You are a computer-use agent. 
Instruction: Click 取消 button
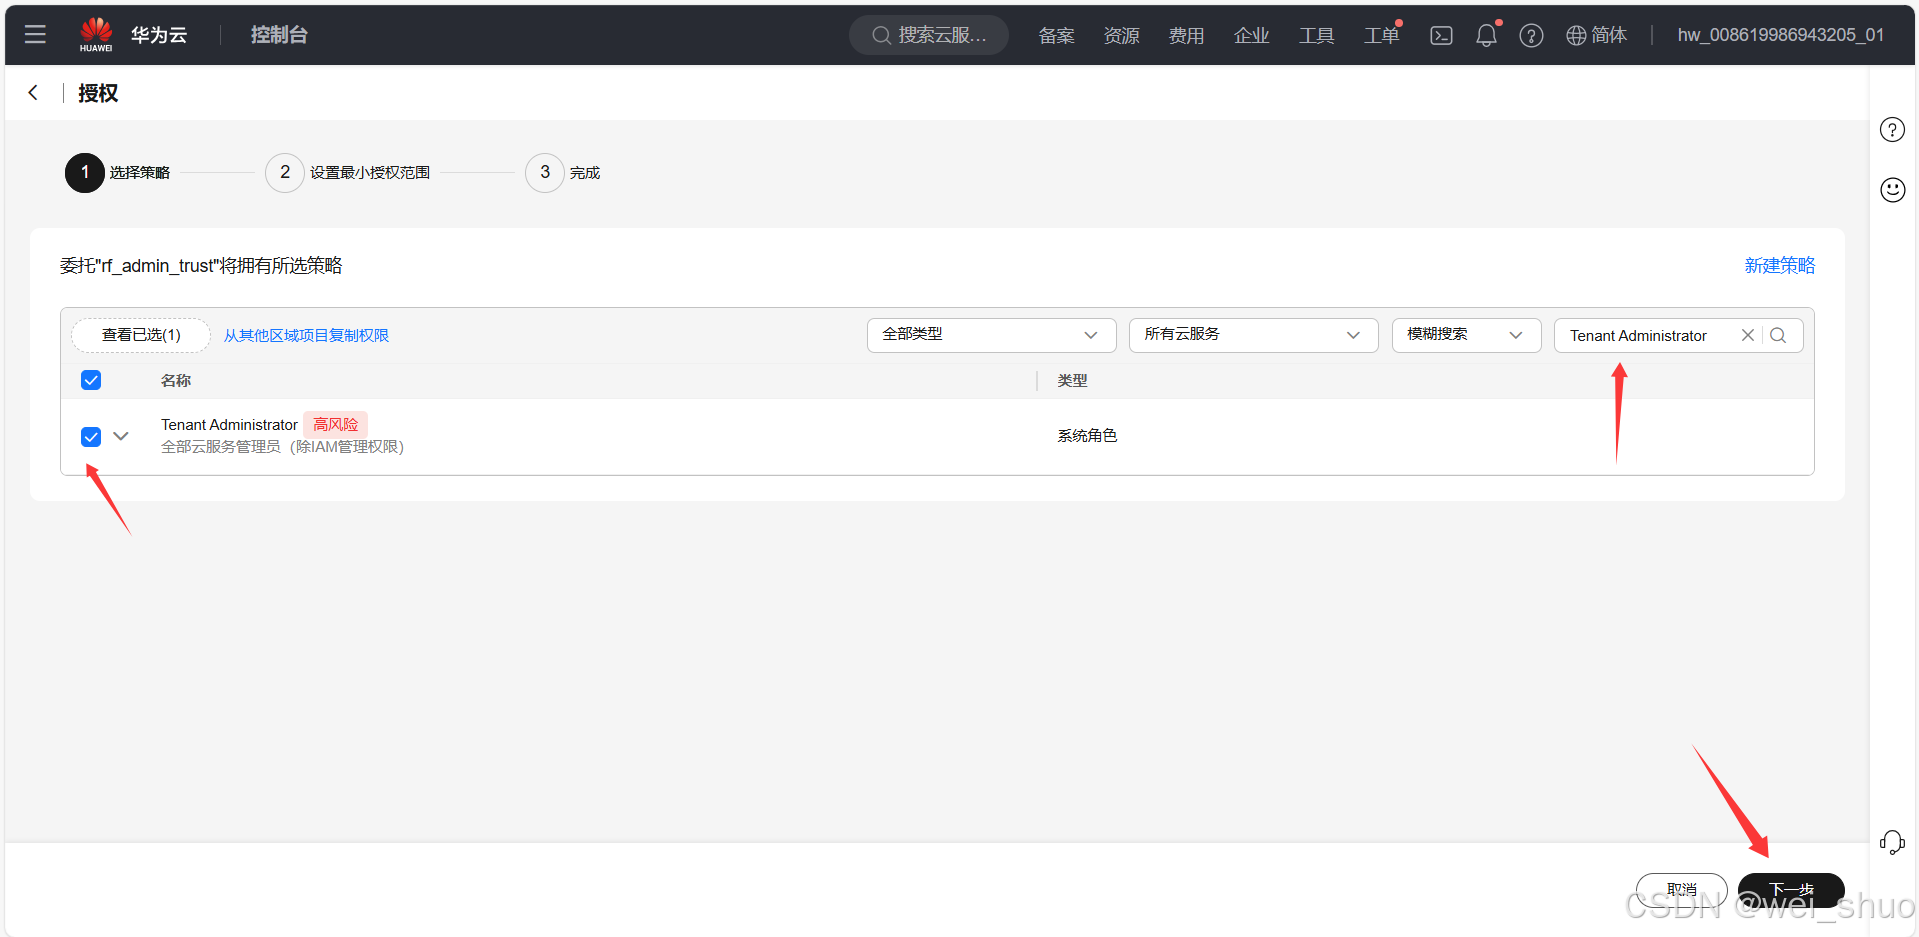pos(1681,889)
